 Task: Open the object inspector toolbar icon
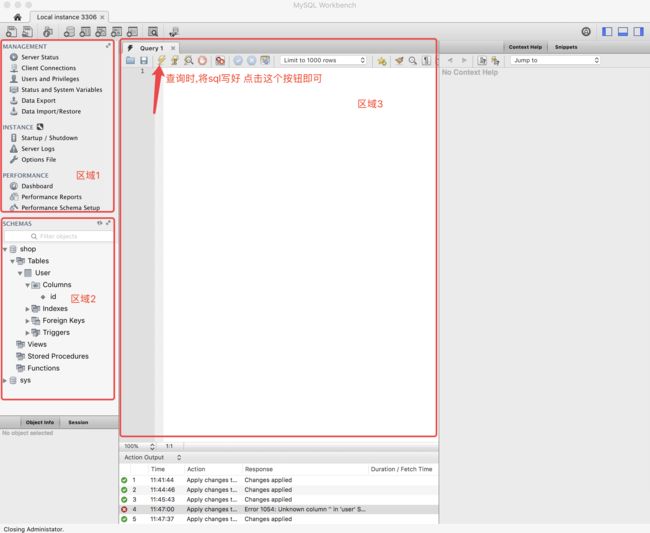(48, 31)
